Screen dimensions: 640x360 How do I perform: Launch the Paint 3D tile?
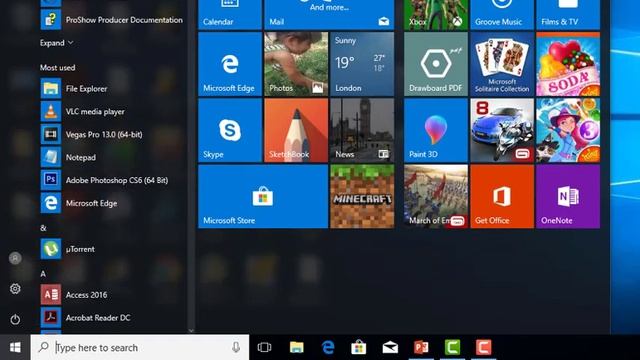(x=436, y=130)
